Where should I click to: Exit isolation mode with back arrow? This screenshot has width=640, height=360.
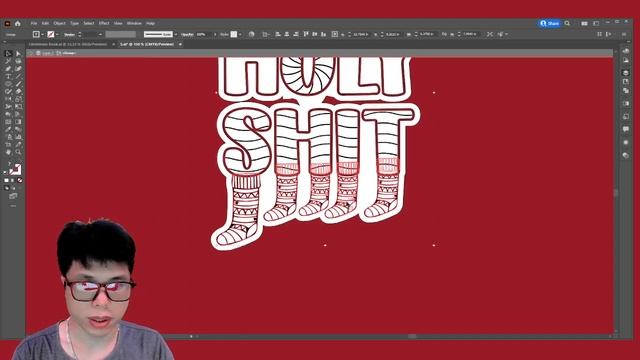point(31,53)
